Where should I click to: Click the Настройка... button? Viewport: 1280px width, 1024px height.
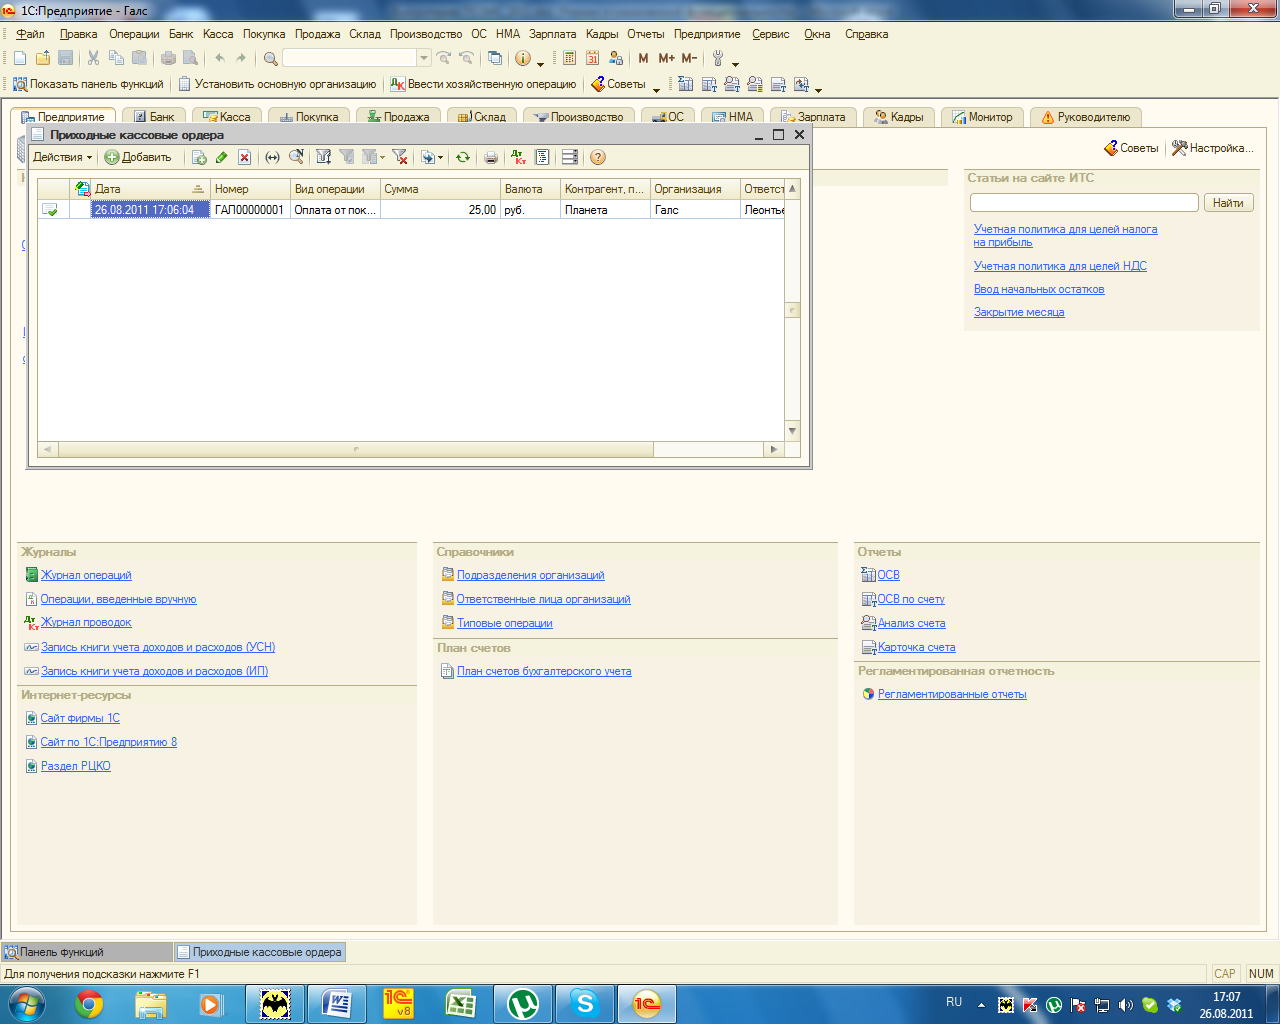(x=1212, y=148)
